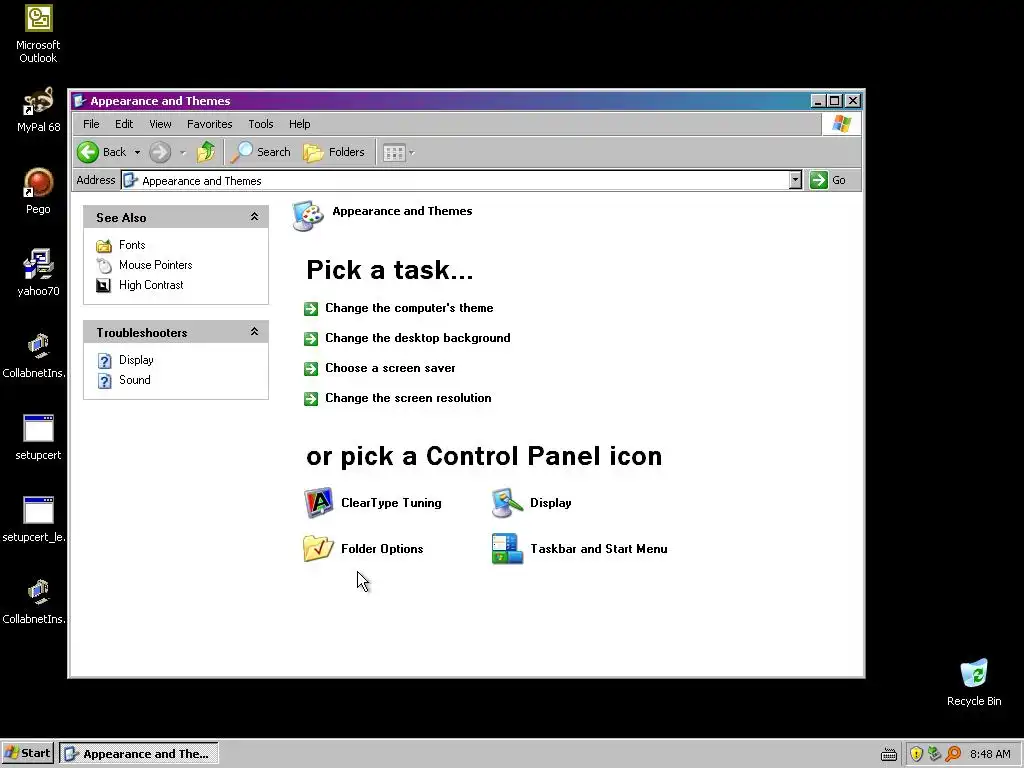The image size is (1024, 768).
Task: Expand the Address bar dropdown
Action: coord(795,180)
